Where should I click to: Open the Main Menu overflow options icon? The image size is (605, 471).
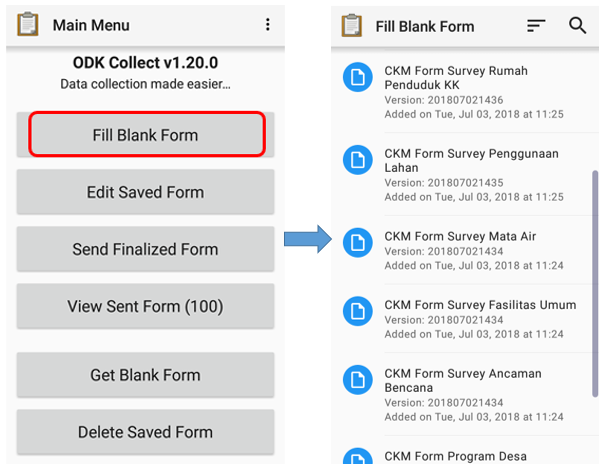[x=267, y=25]
